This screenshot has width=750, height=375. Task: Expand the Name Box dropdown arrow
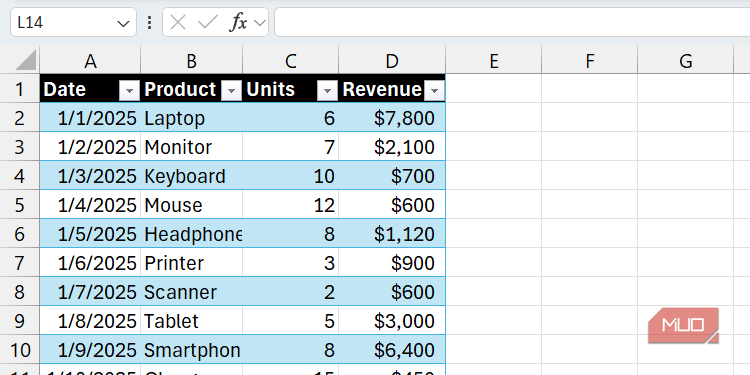tap(123, 22)
